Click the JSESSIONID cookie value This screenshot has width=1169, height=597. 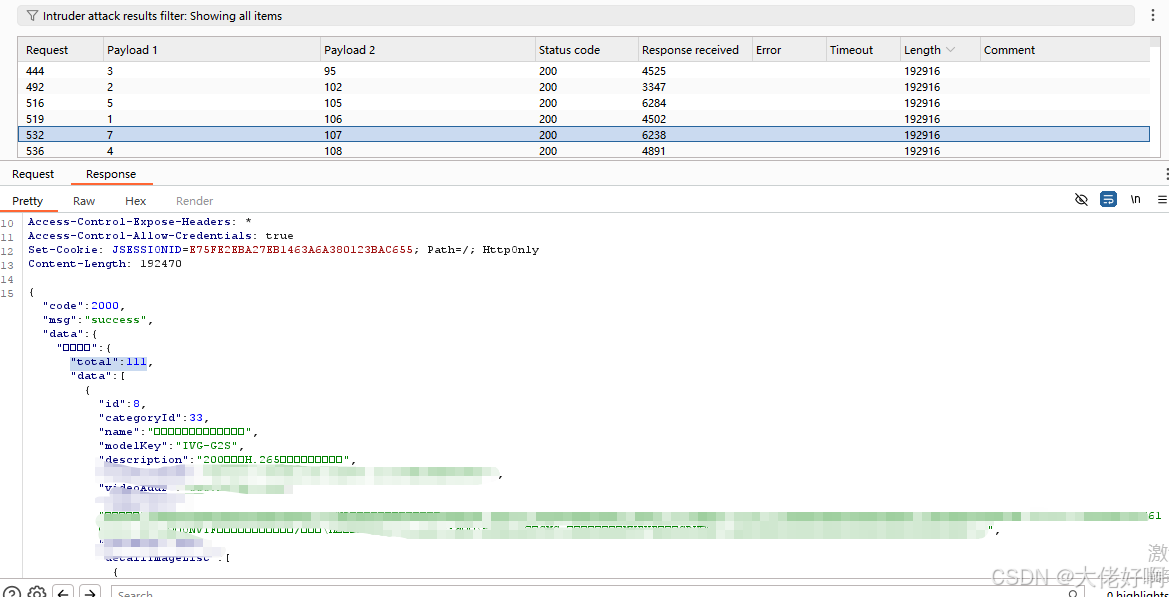point(301,250)
